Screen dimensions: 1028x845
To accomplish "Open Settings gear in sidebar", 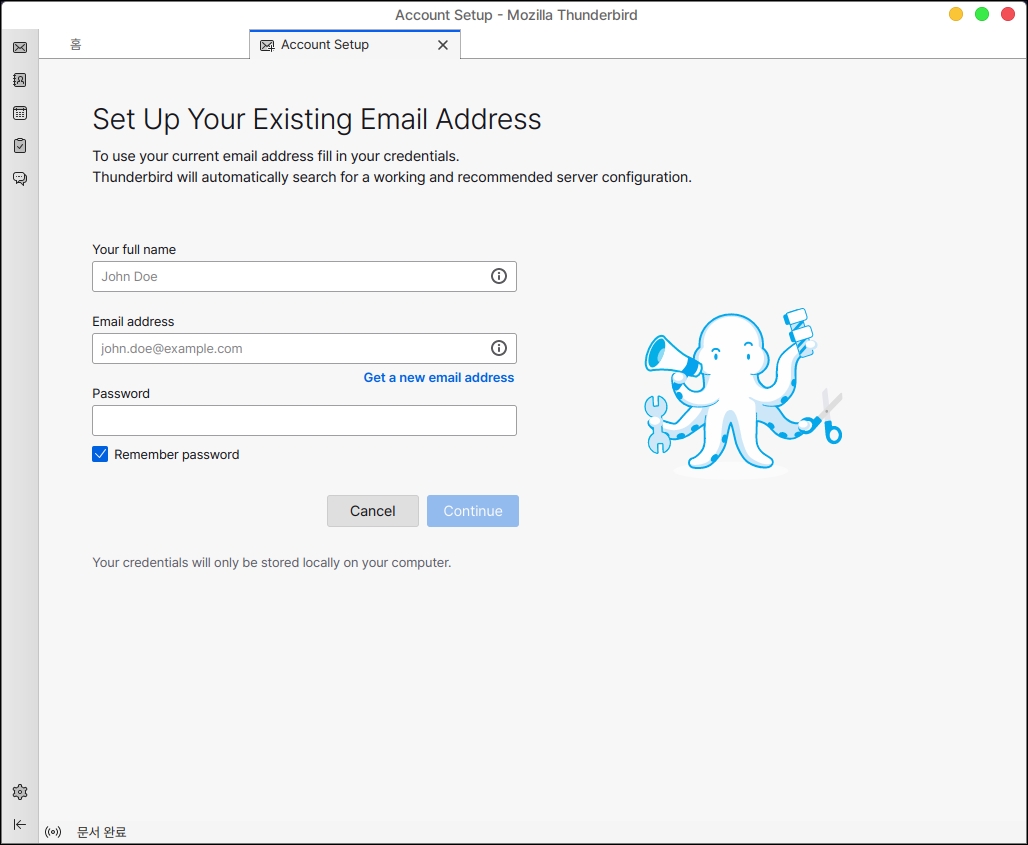I will (20, 792).
